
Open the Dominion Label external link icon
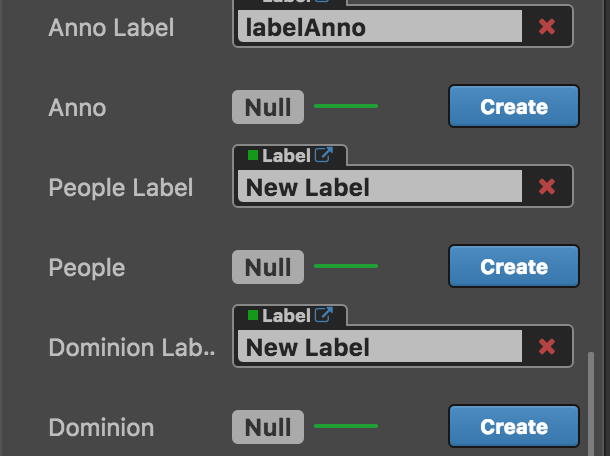click(324, 316)
